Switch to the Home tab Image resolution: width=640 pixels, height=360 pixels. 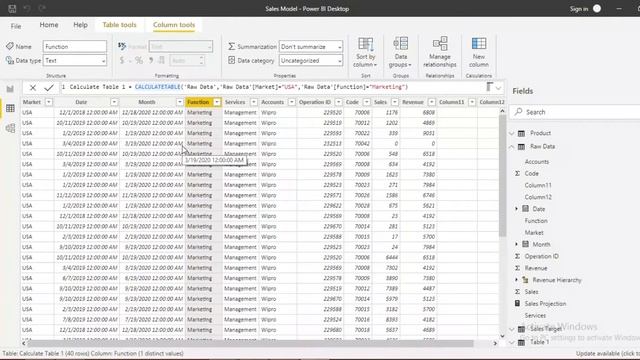tap(49, 25)
